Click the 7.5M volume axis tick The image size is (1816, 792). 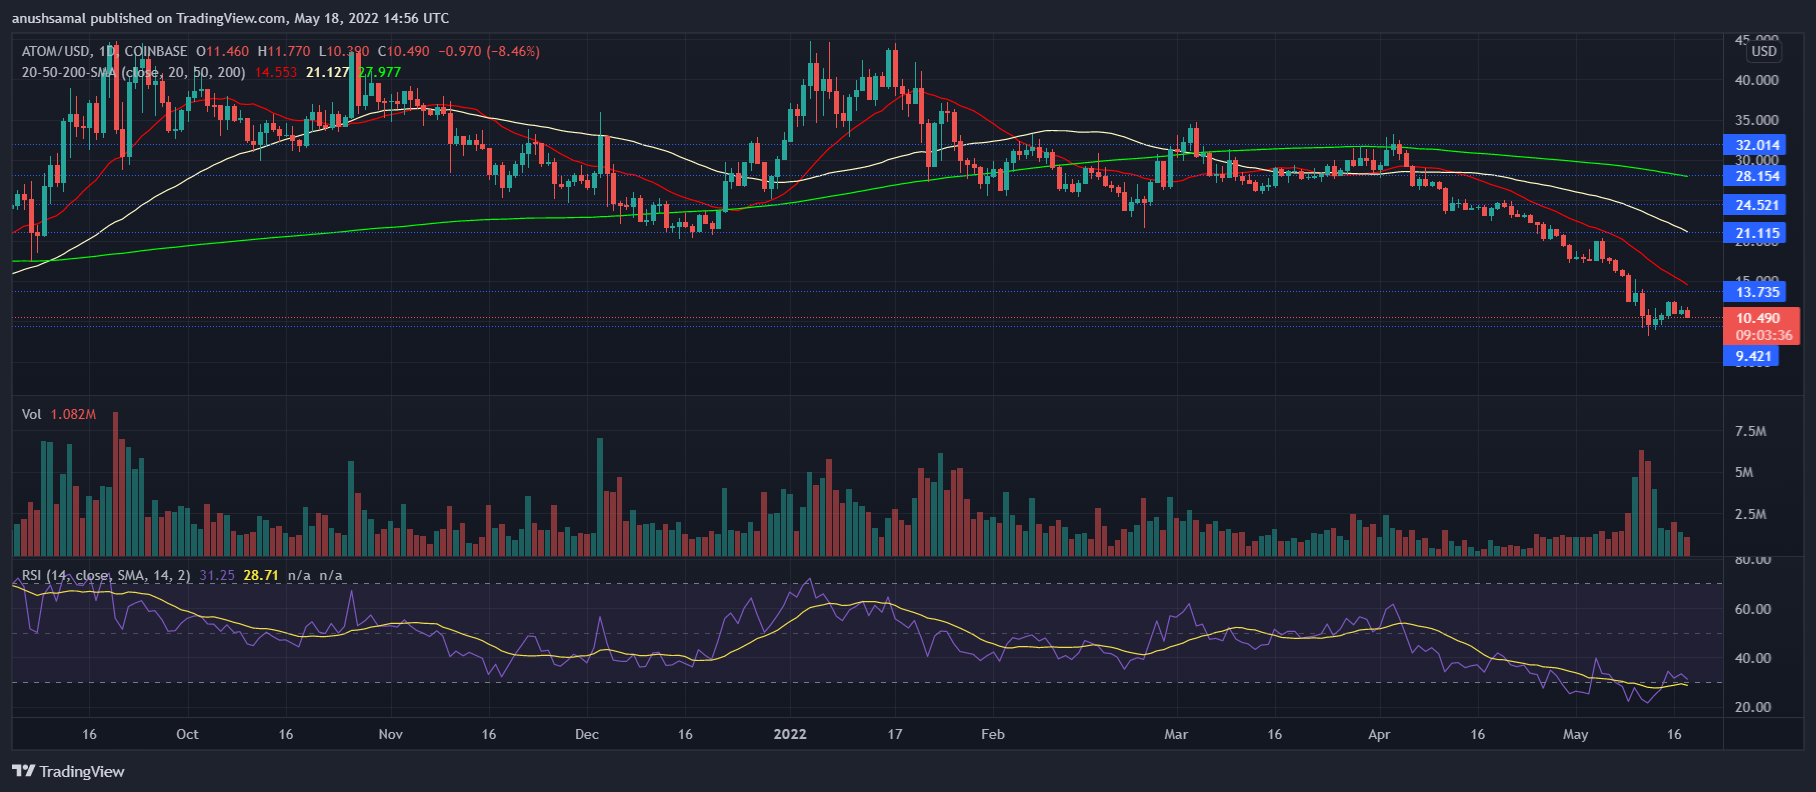point(1751,431)
